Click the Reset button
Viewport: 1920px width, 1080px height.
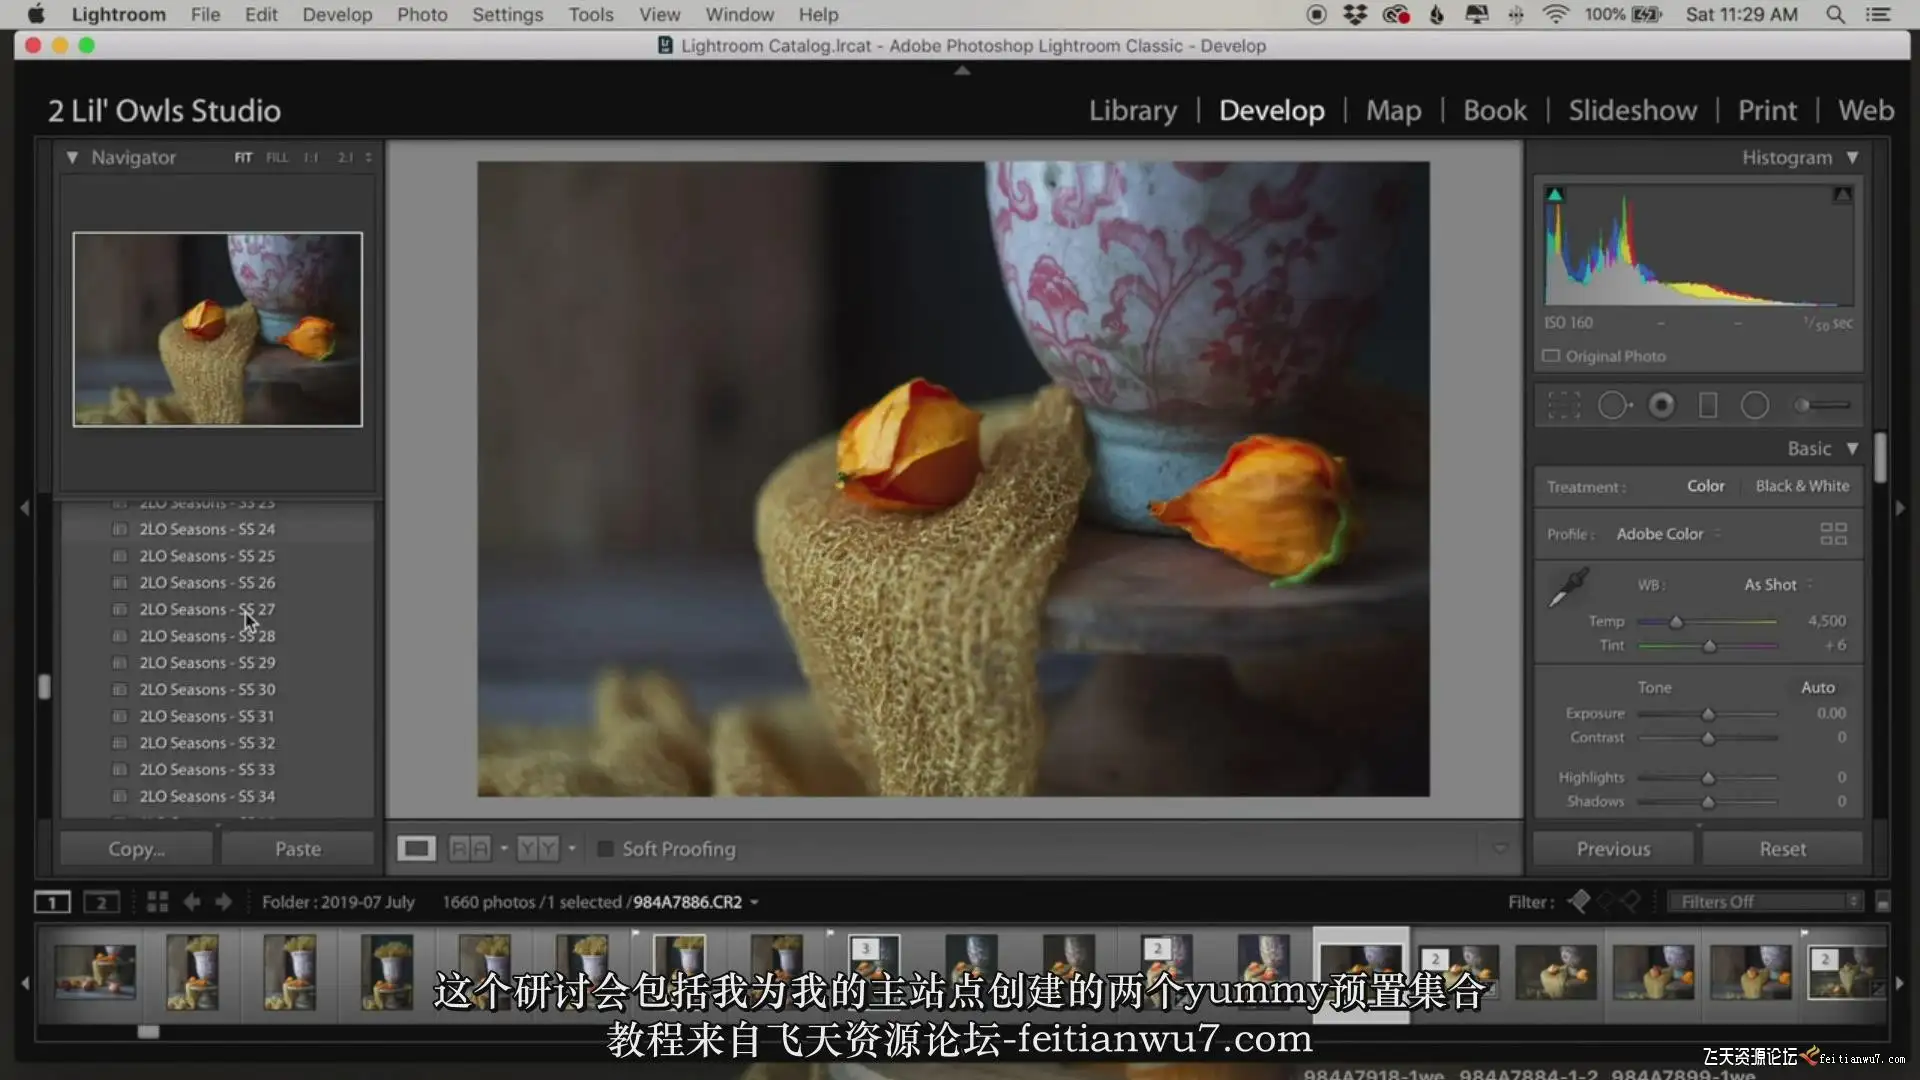(x=1782, y=849)
